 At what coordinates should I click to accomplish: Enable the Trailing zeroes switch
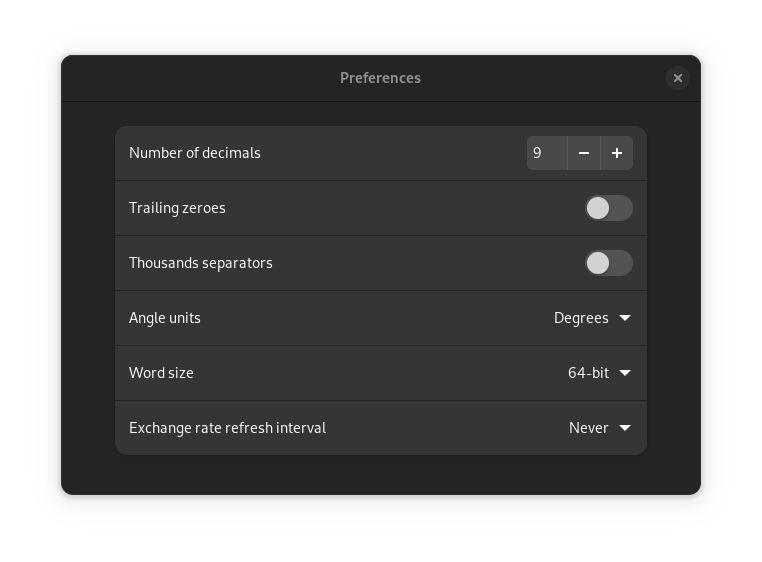(609, 208)
